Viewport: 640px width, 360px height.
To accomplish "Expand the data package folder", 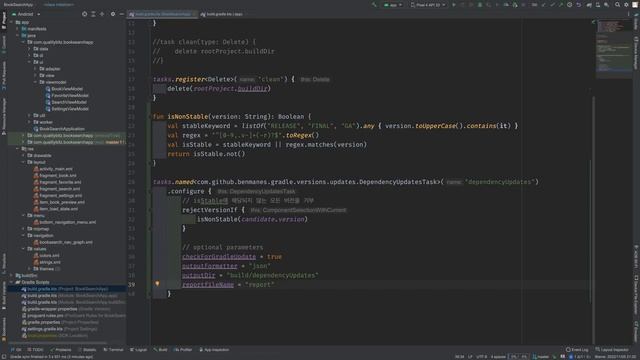I will pos(29,49).
